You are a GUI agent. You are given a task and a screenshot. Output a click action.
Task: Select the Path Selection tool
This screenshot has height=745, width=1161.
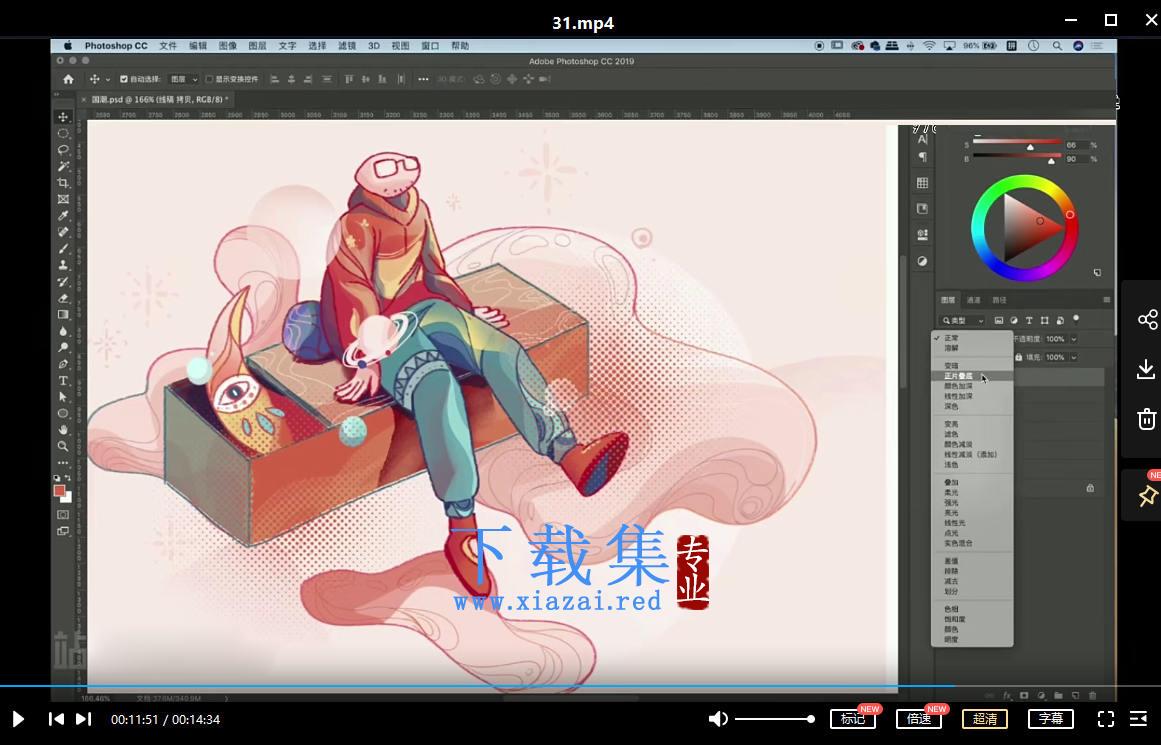pyautogui.click(x=63, y=397)
